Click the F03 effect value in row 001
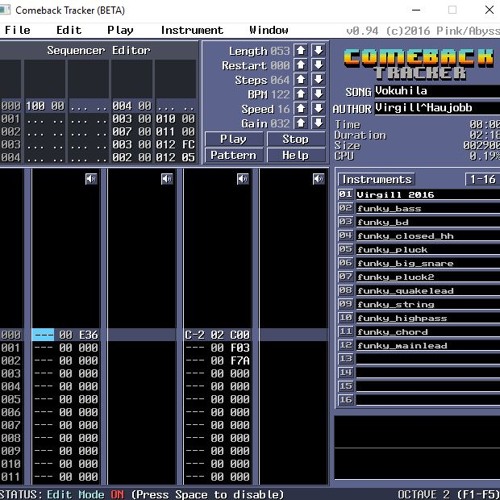 tap(240, 348)
